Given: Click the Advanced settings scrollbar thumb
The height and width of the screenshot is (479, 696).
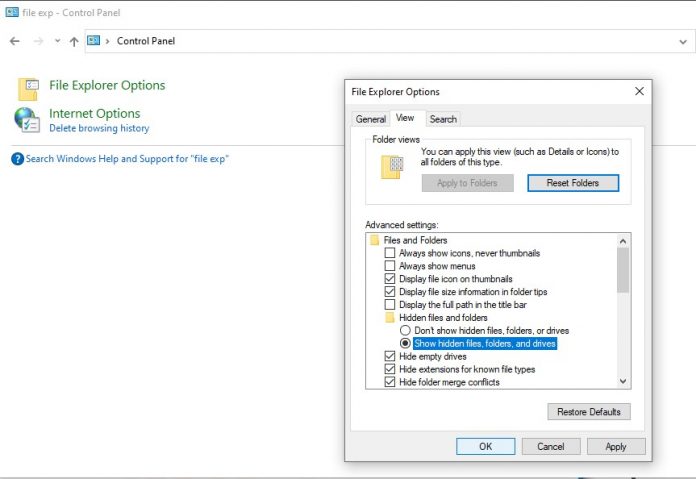Looking at the screenshot, I should pyautogui.click(x=623, y=270).
